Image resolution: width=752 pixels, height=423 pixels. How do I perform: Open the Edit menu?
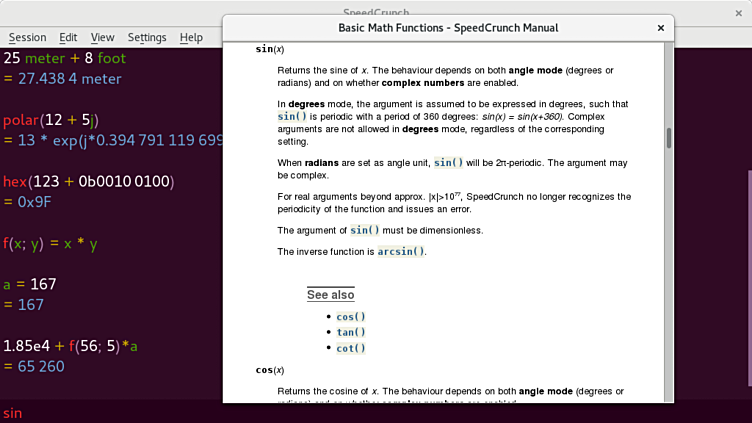click(68, 37)
